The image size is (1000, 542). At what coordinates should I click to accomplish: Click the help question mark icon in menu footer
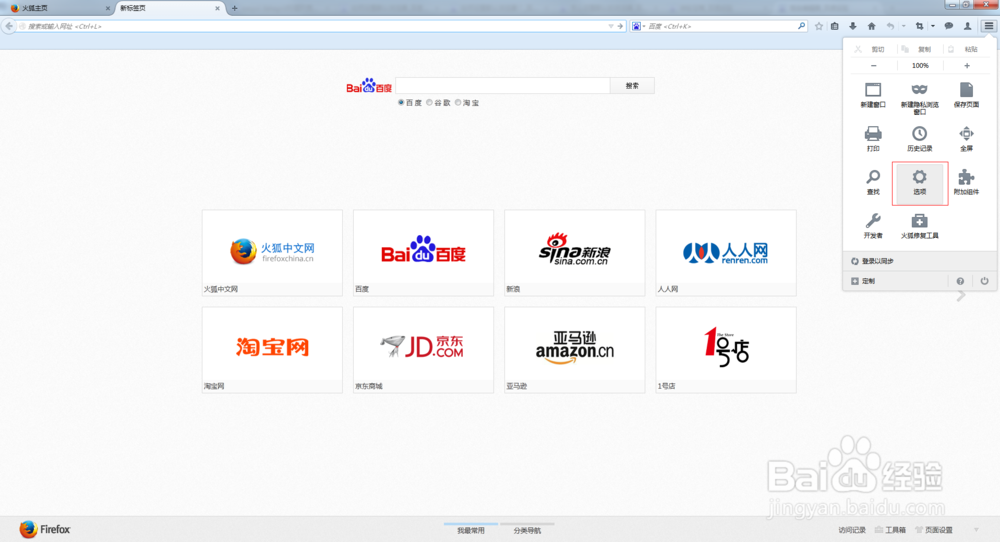click(x=960, y=281)
